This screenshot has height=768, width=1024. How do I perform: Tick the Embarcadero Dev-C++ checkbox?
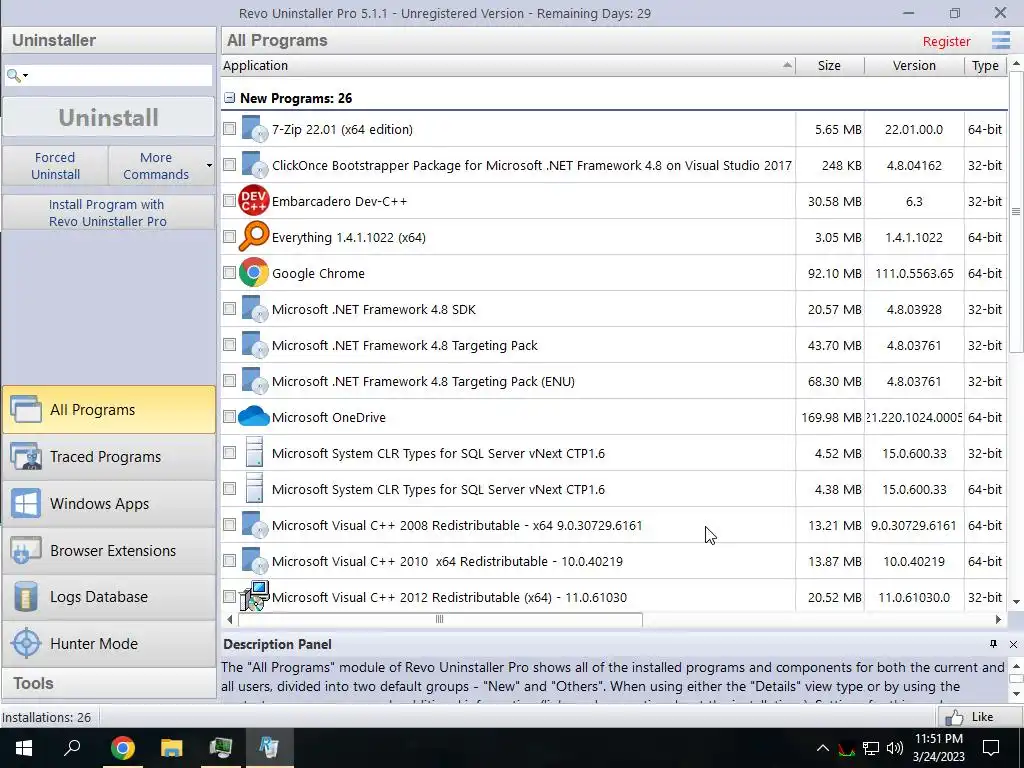pyautogui.click(x=229, y=200)
